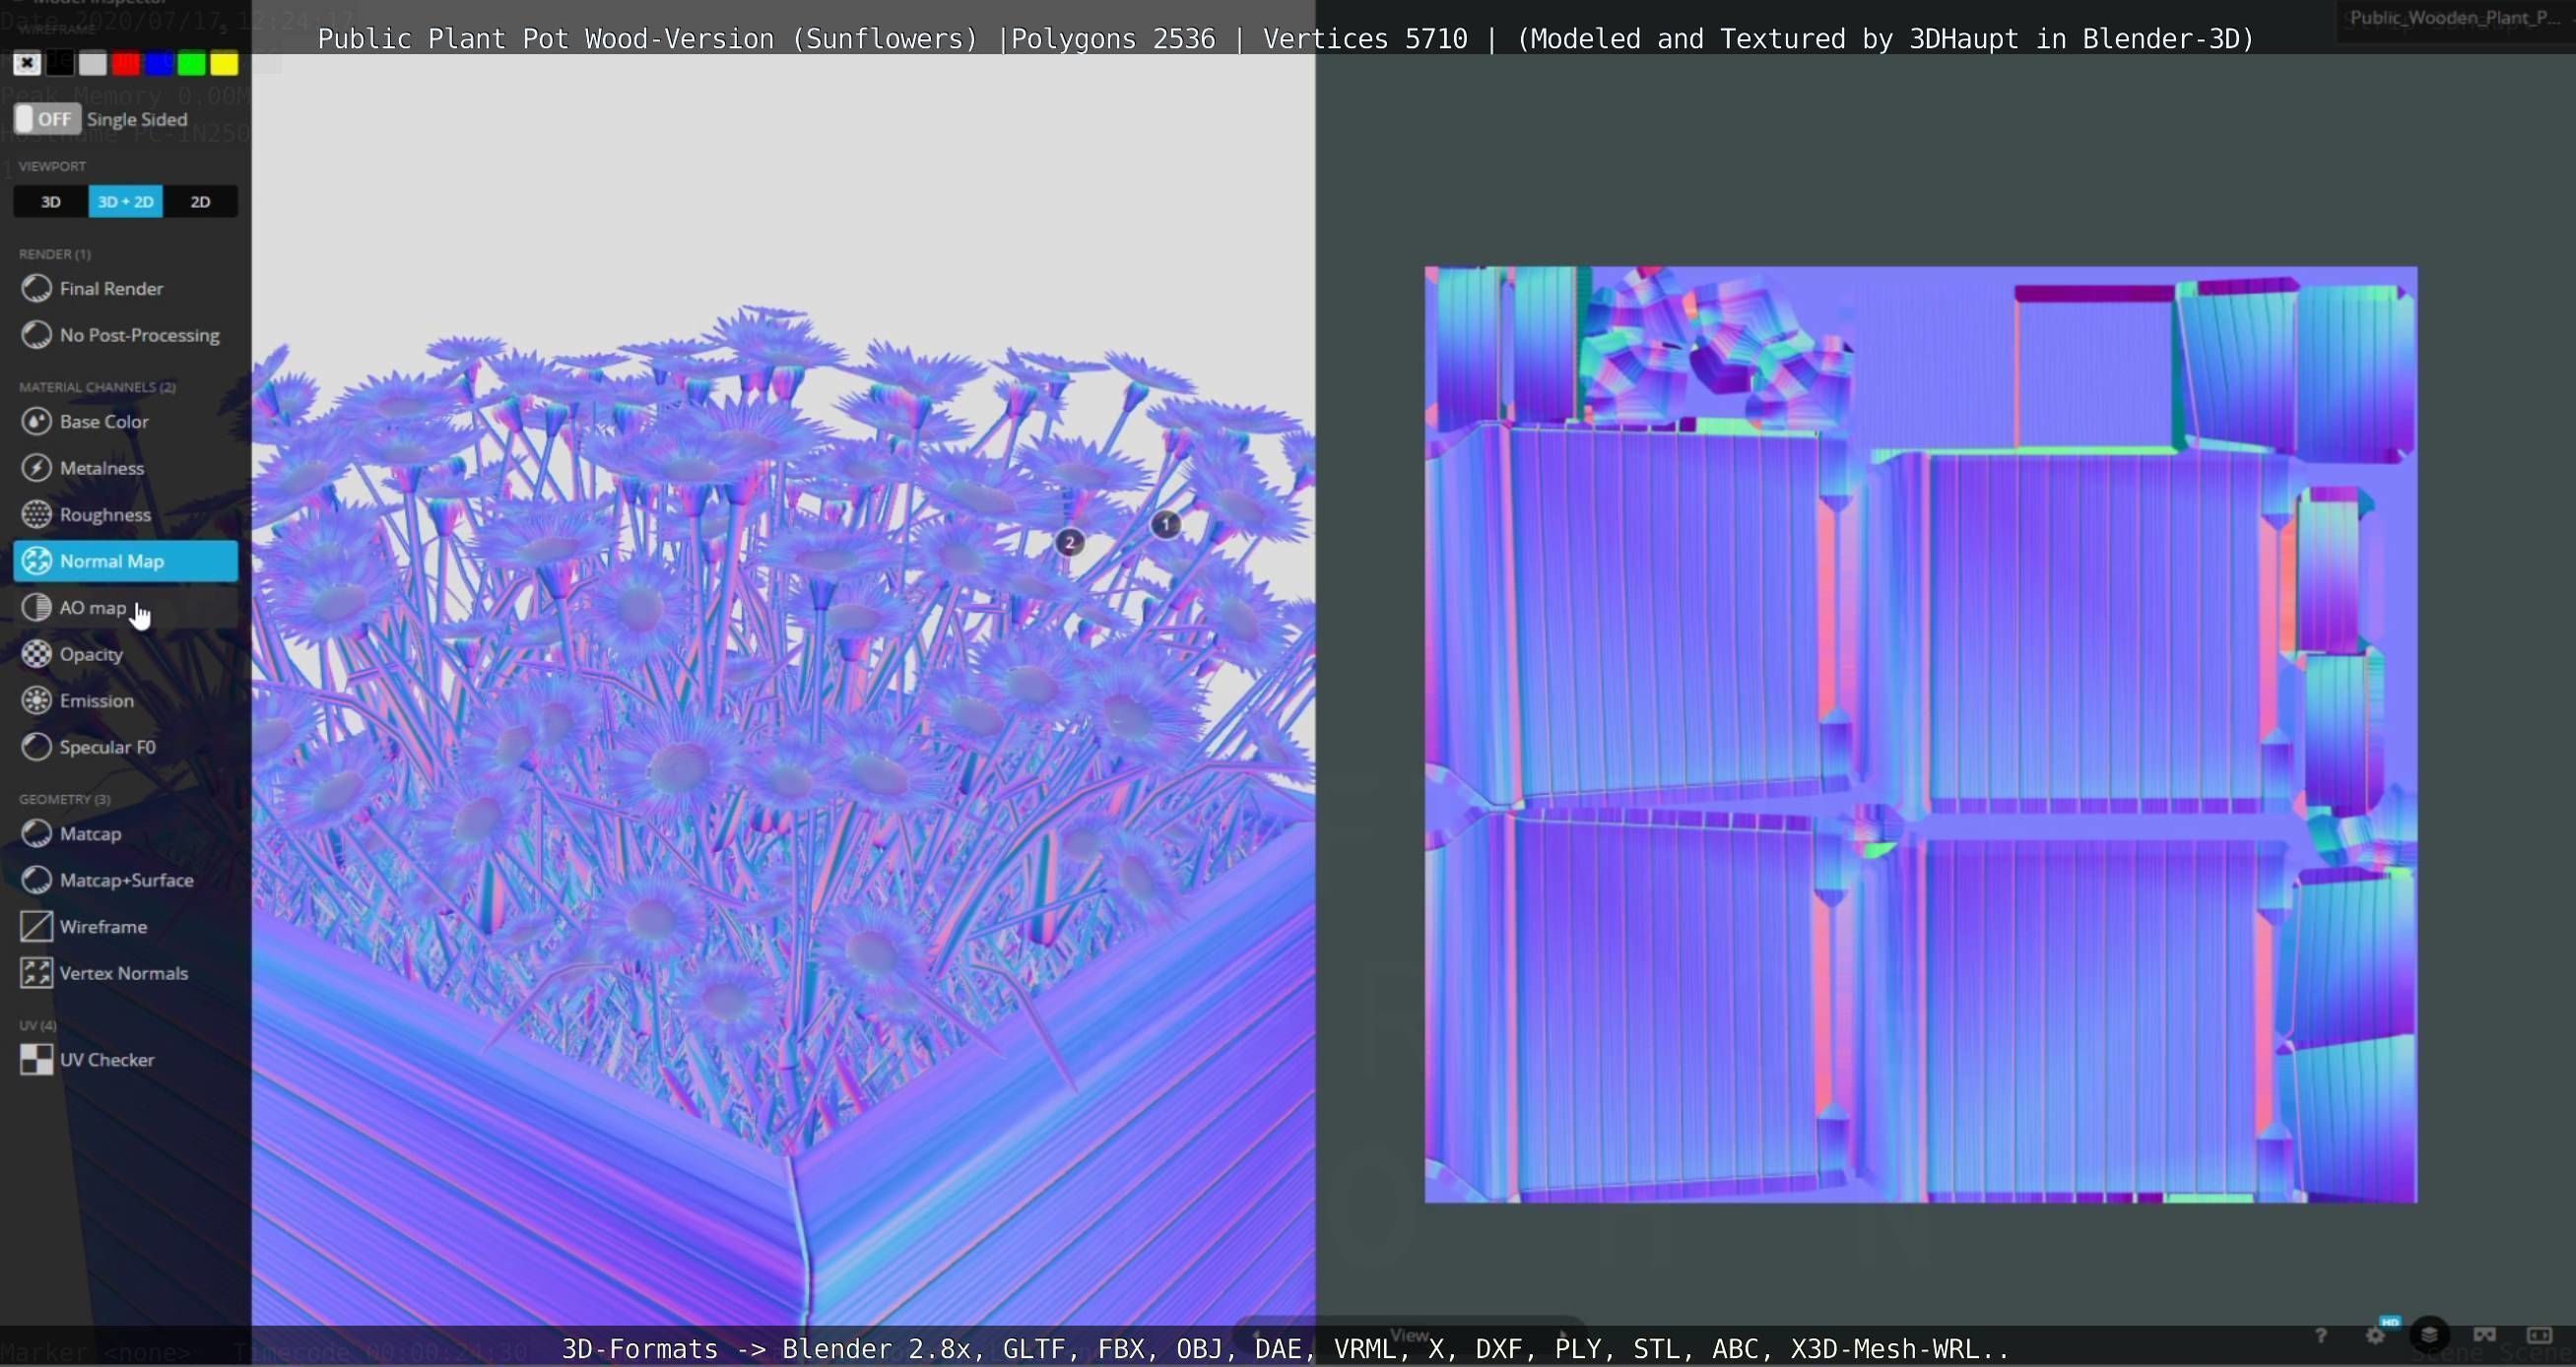Viewport: 2576px width, 1367px height.
Task: Switch viewport to 2D only
Action: [x=200, y=202]
